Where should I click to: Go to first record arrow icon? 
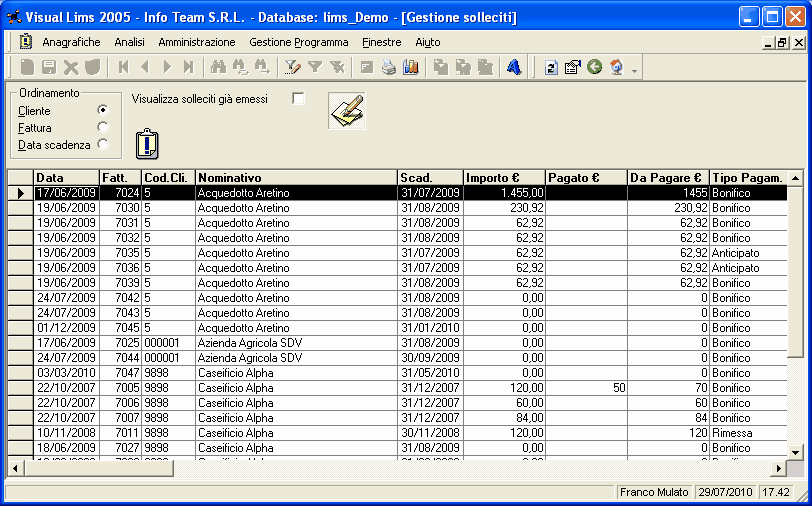coord(123,67)
